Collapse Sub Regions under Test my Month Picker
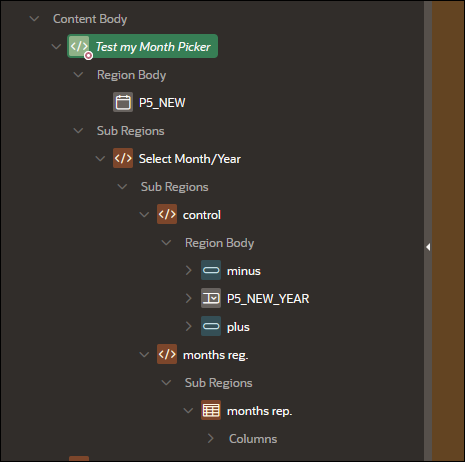The height and width of the screenshot is (462, 465). (x=78, y=131)
